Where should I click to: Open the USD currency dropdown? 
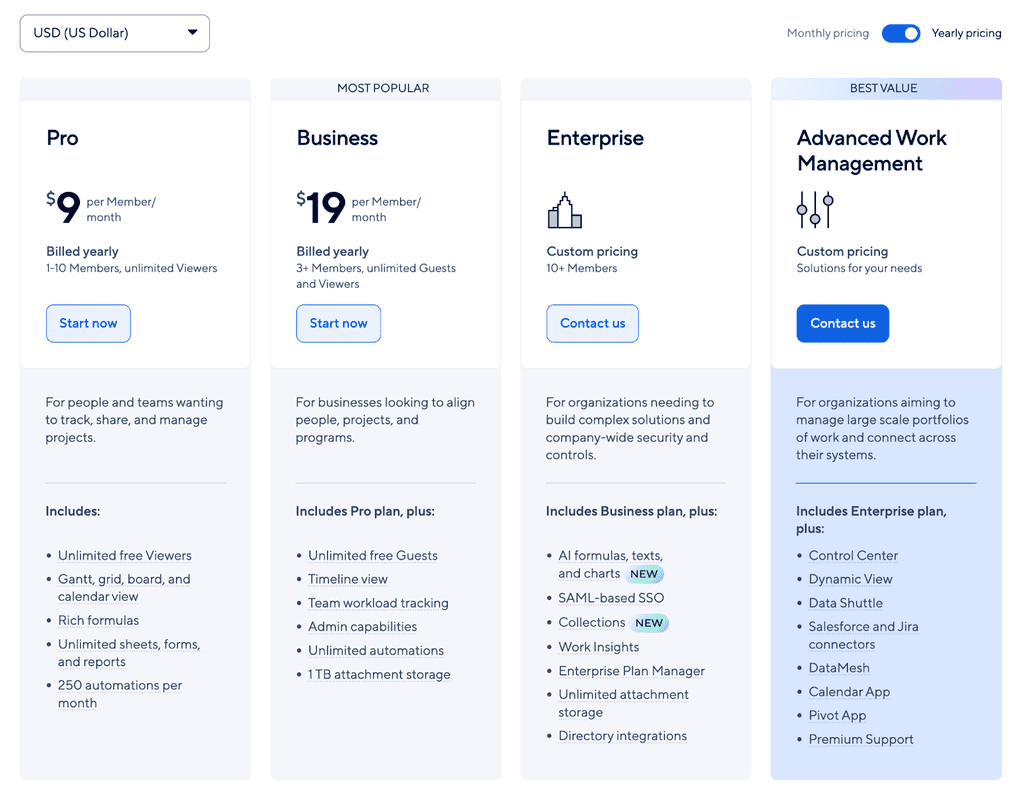[113, 33]
